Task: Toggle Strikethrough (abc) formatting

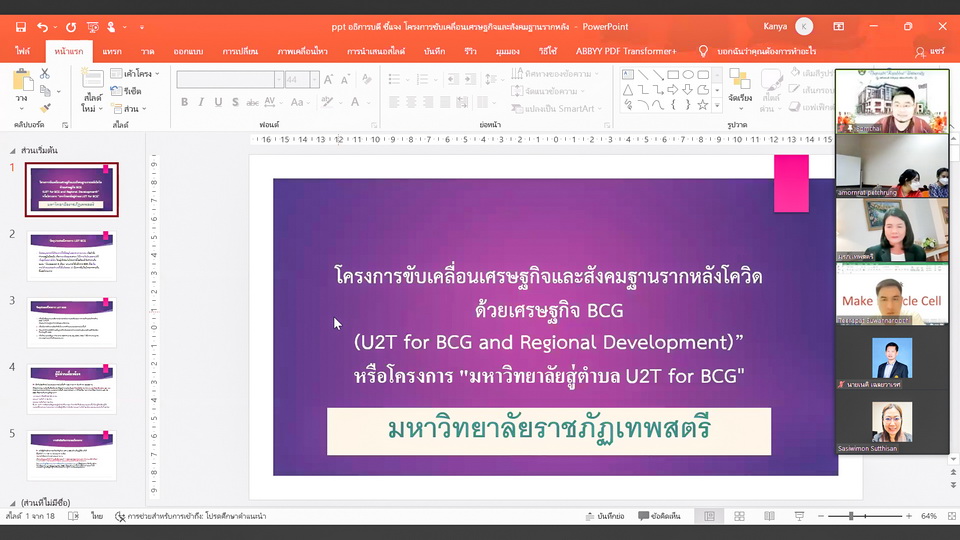Action: coord(252,102)
